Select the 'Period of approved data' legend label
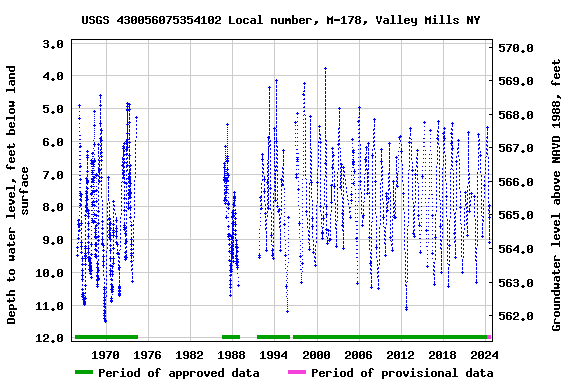 click(x=179, y=373)
